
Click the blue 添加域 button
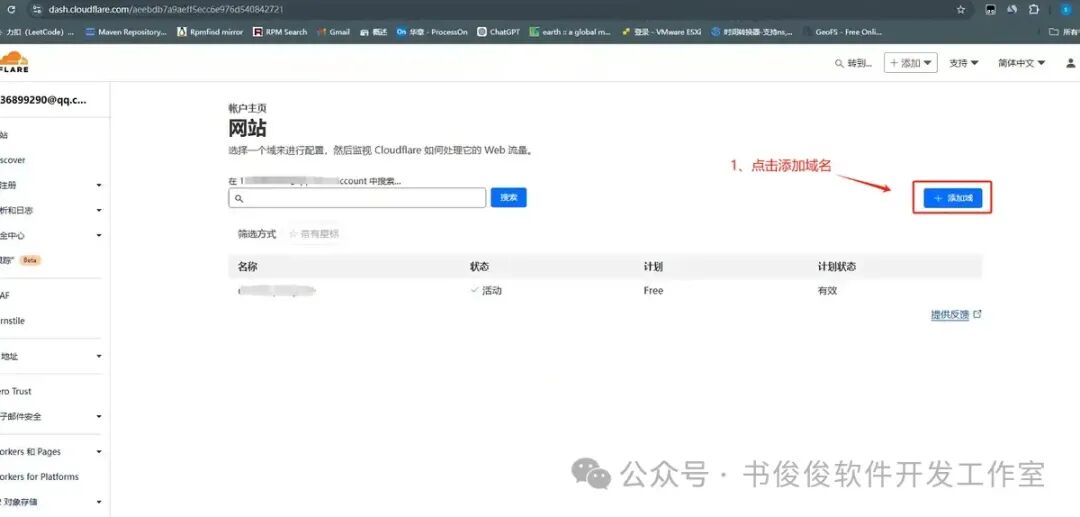(952, 198)
